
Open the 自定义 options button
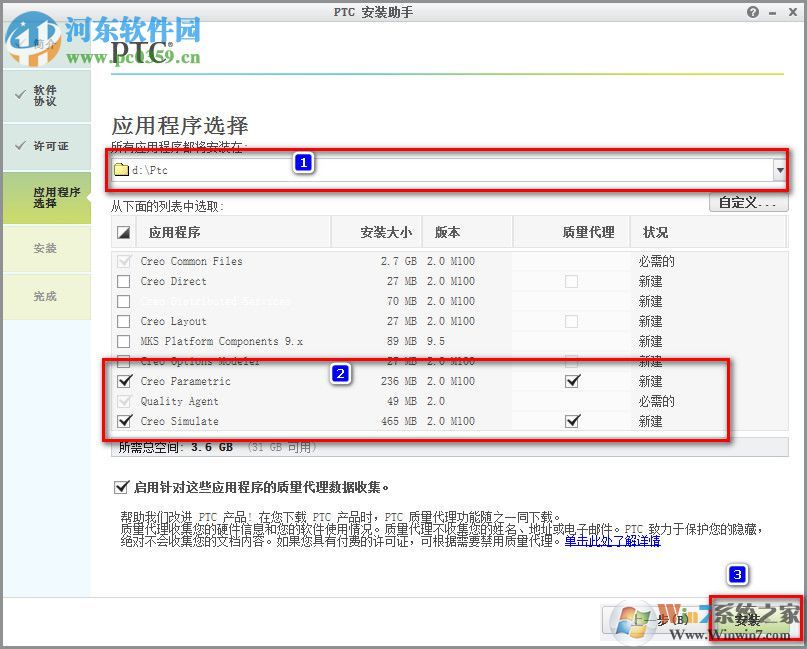pos(749,202)
